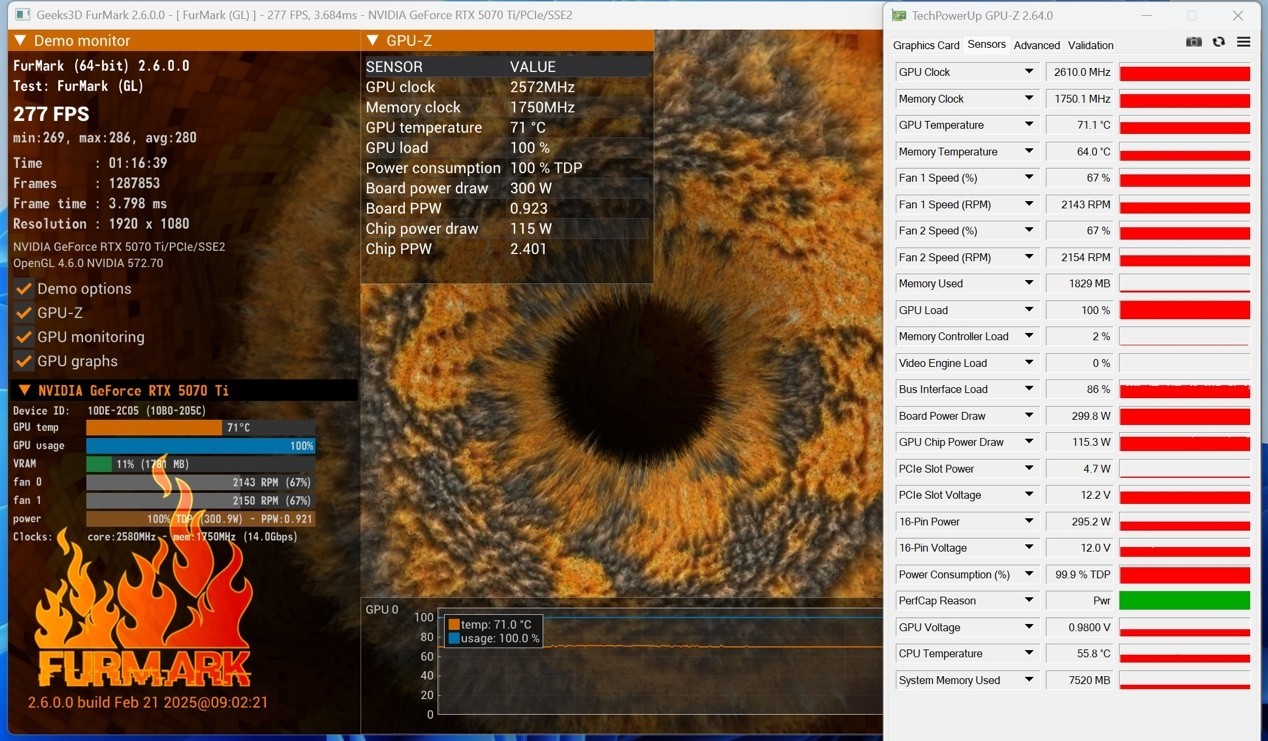
Task: Switch to the Graphics Card tab
Action: point(926,45)
